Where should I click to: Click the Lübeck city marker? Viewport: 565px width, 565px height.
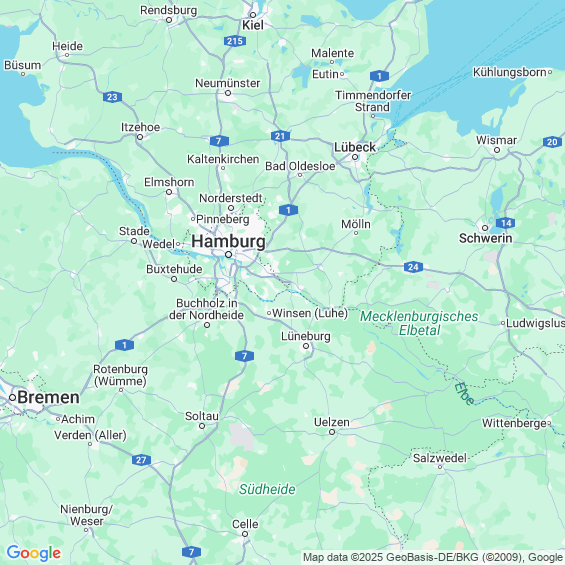(x=355, y=157)
